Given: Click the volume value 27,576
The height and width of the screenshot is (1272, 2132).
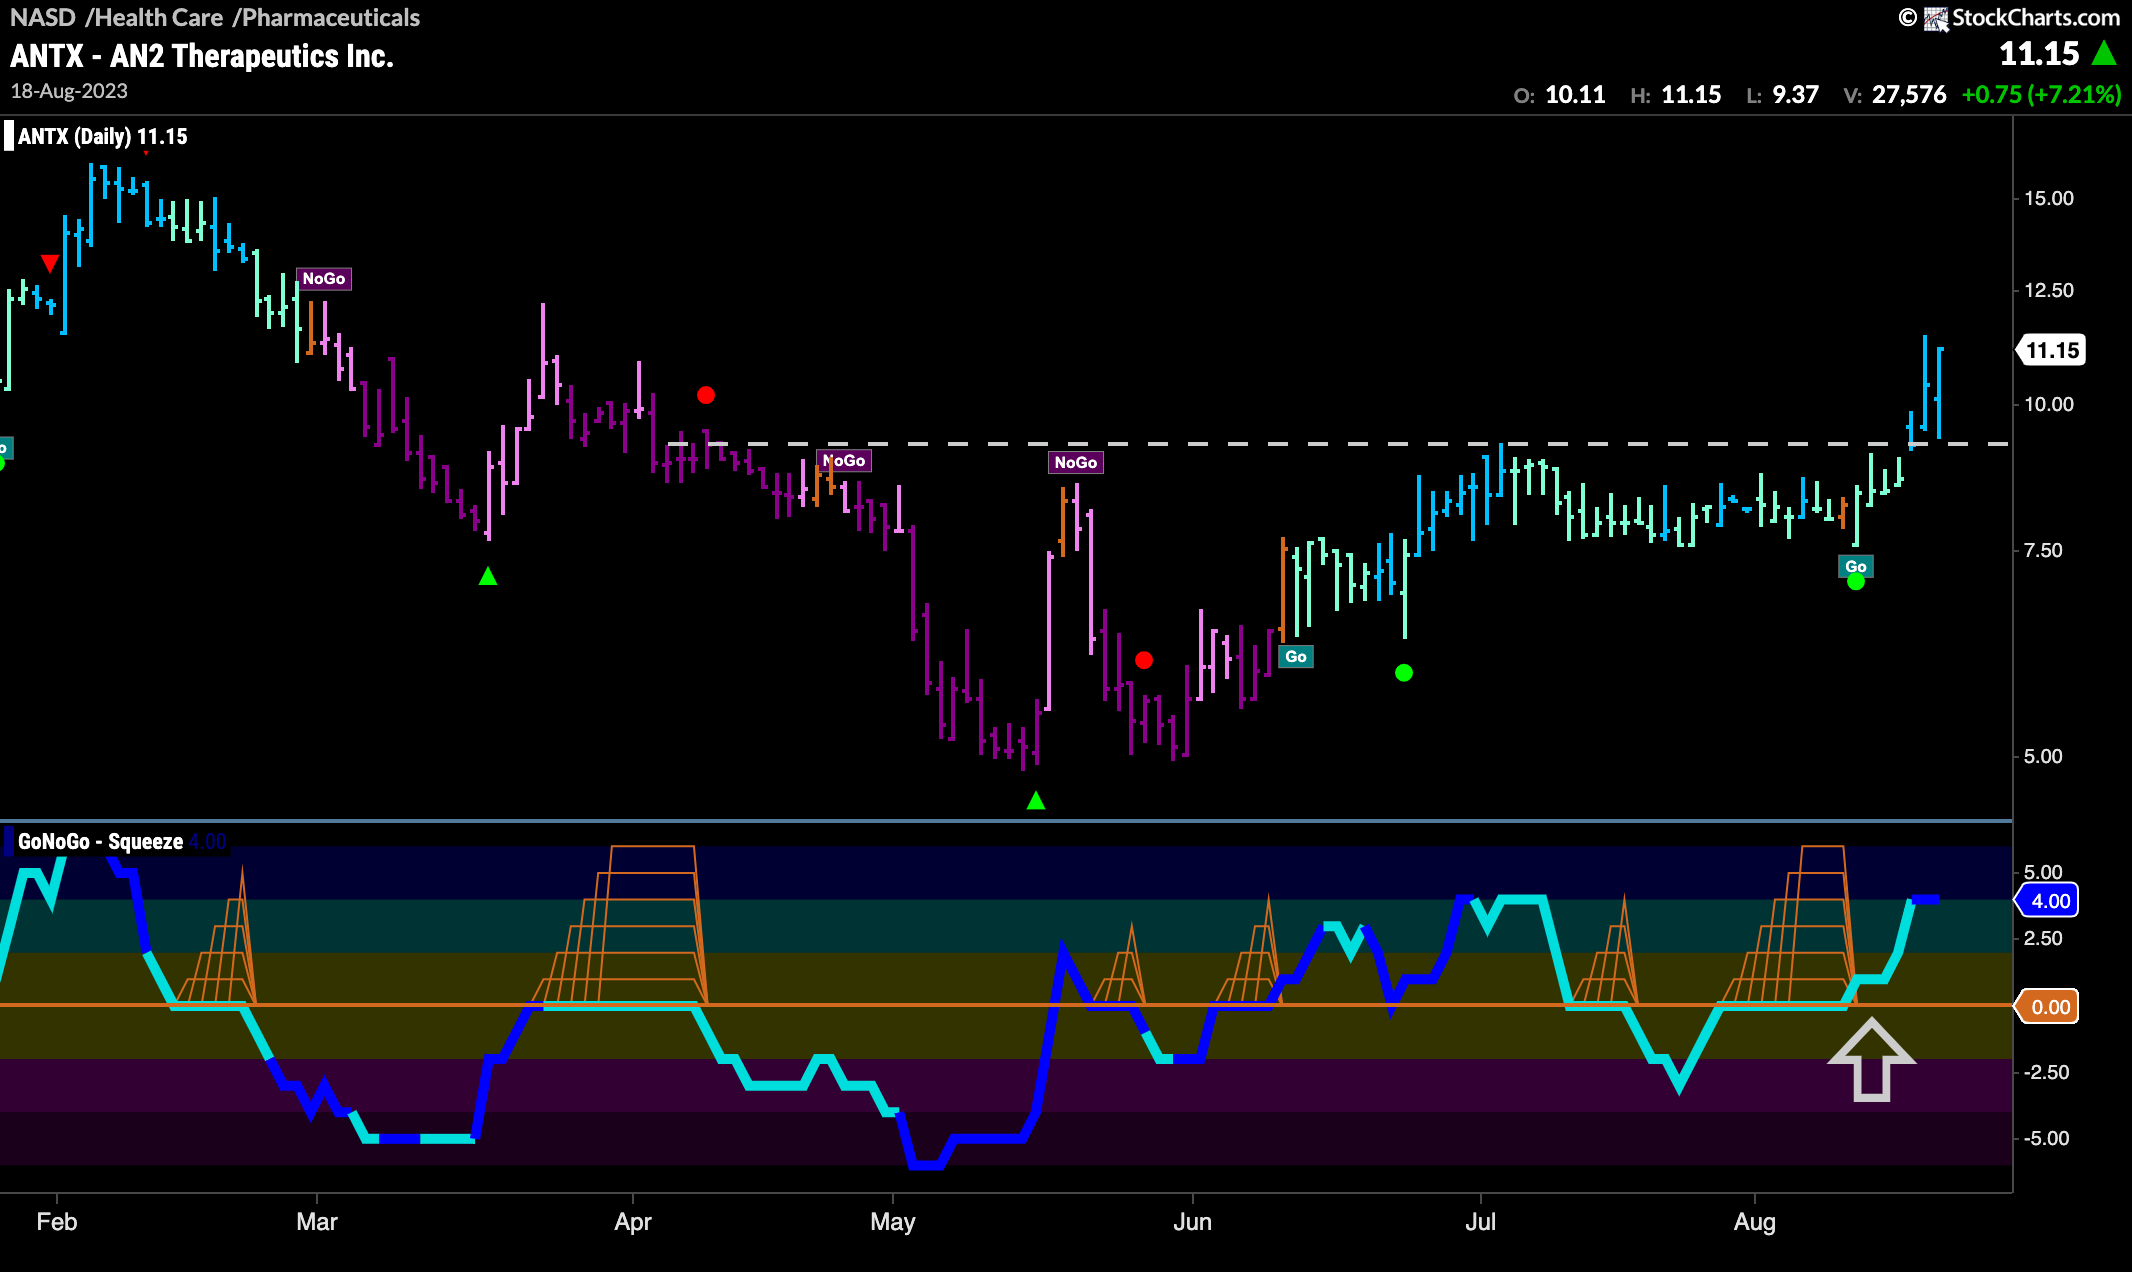Looking at the screenshot, I should [1909, 95].
